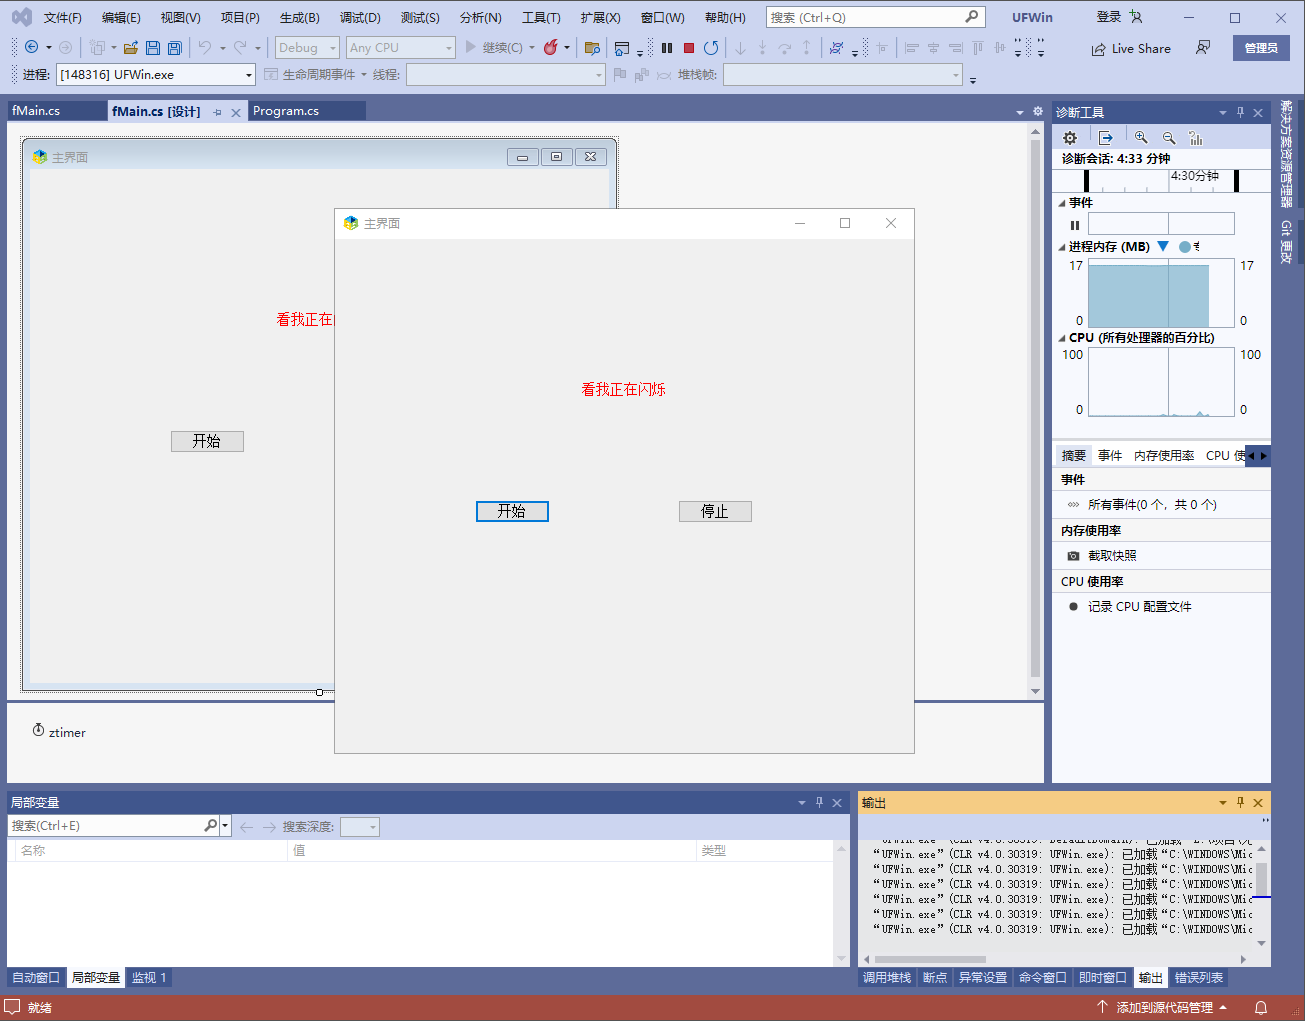Toggle the blue triangle memory legend marker

point(1163,246)
